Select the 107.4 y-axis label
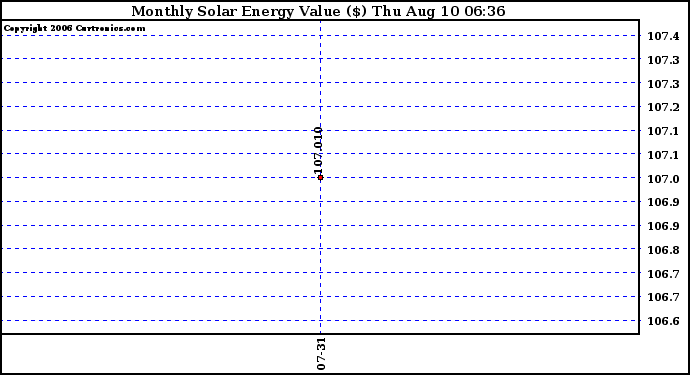This screenshot has height=375, width=690. click(663, 36)
